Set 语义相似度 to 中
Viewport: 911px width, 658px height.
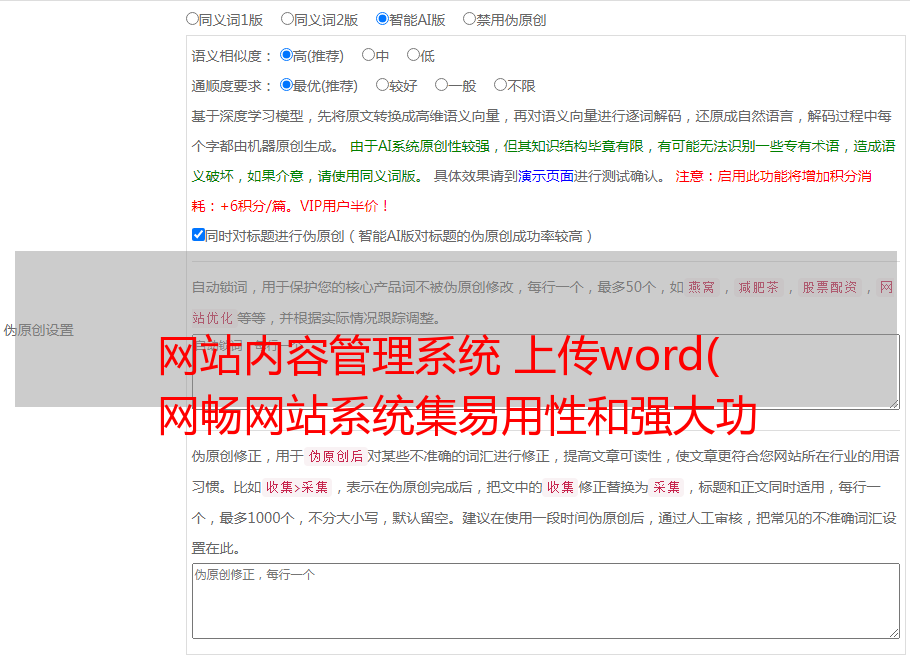coord(368,55)
